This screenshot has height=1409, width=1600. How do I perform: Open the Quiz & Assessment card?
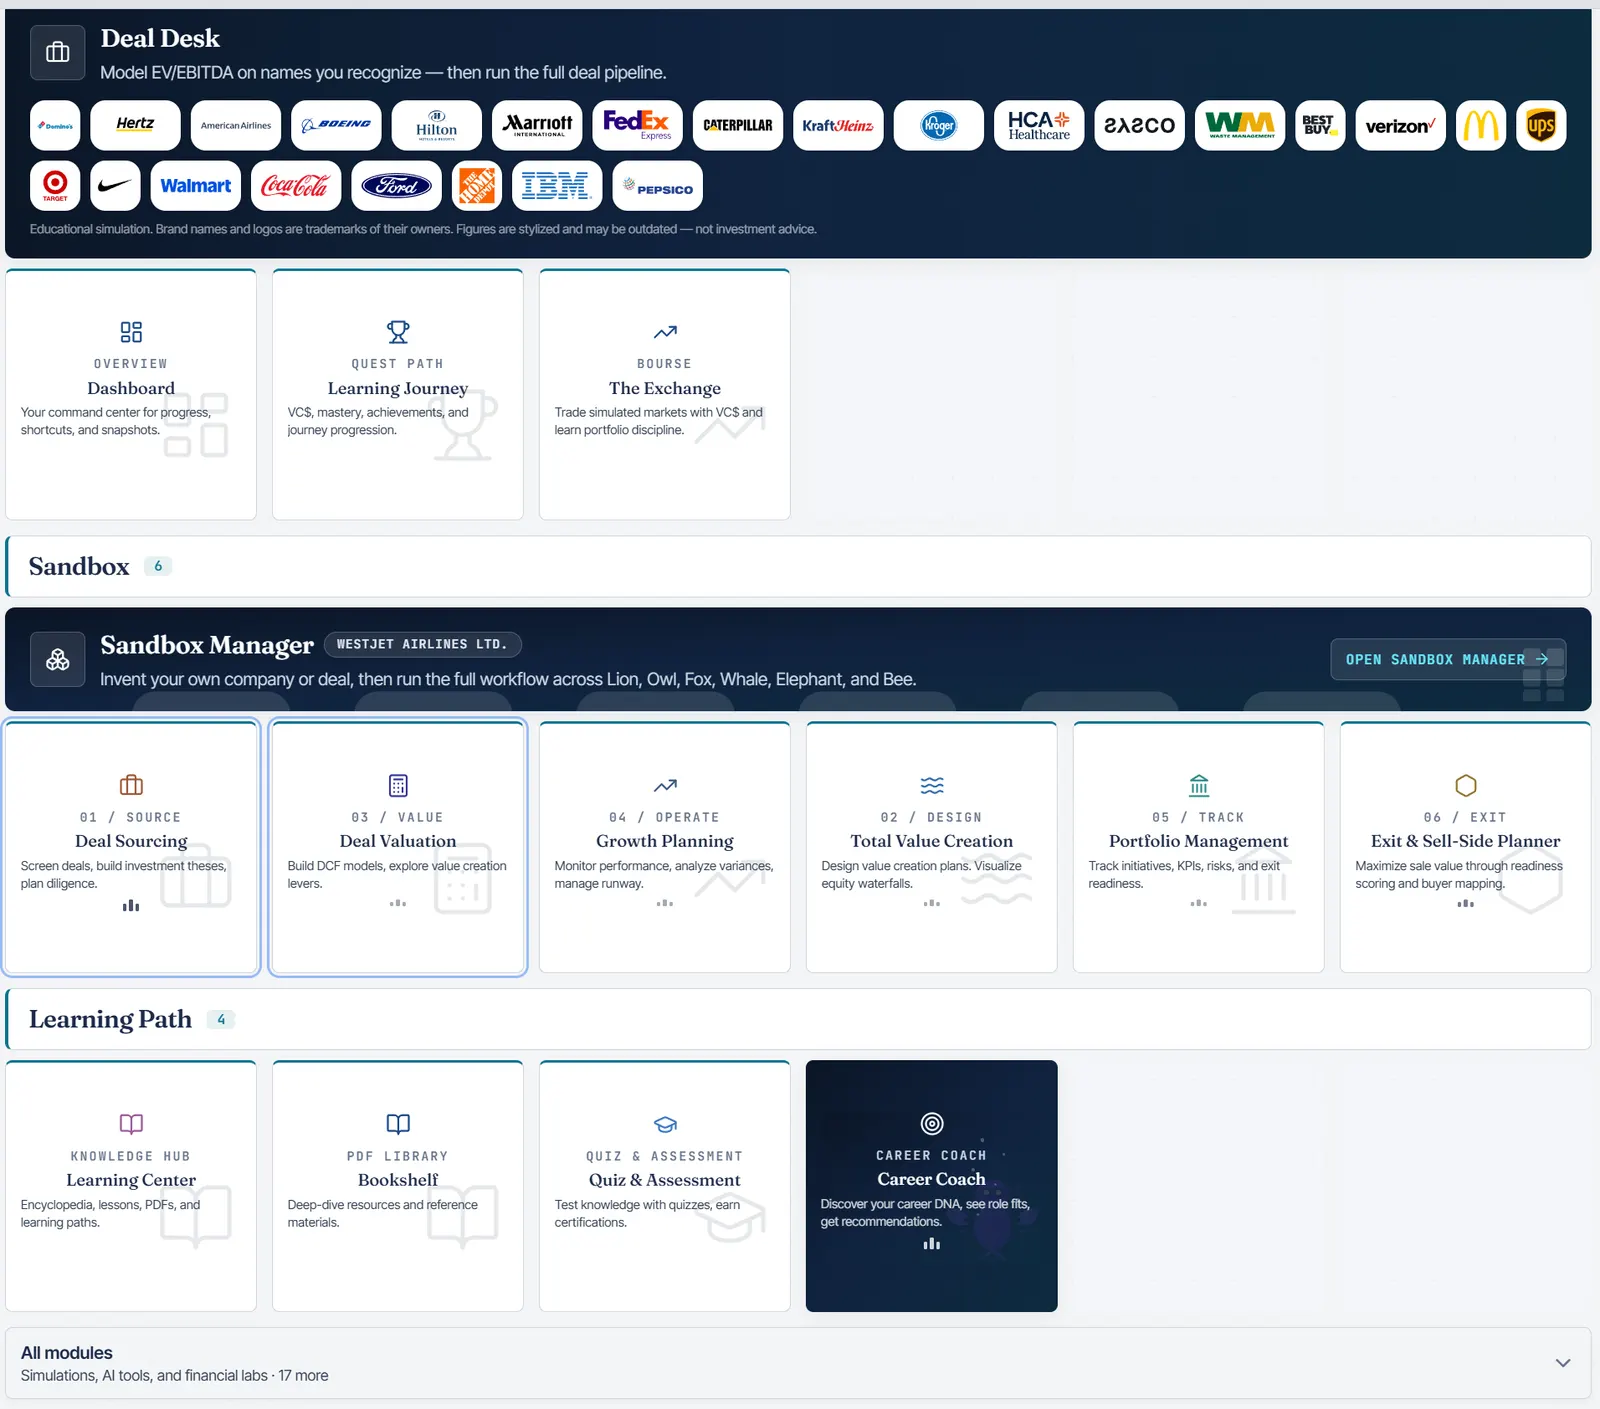pyautogui.click(x=665, y=1186)
